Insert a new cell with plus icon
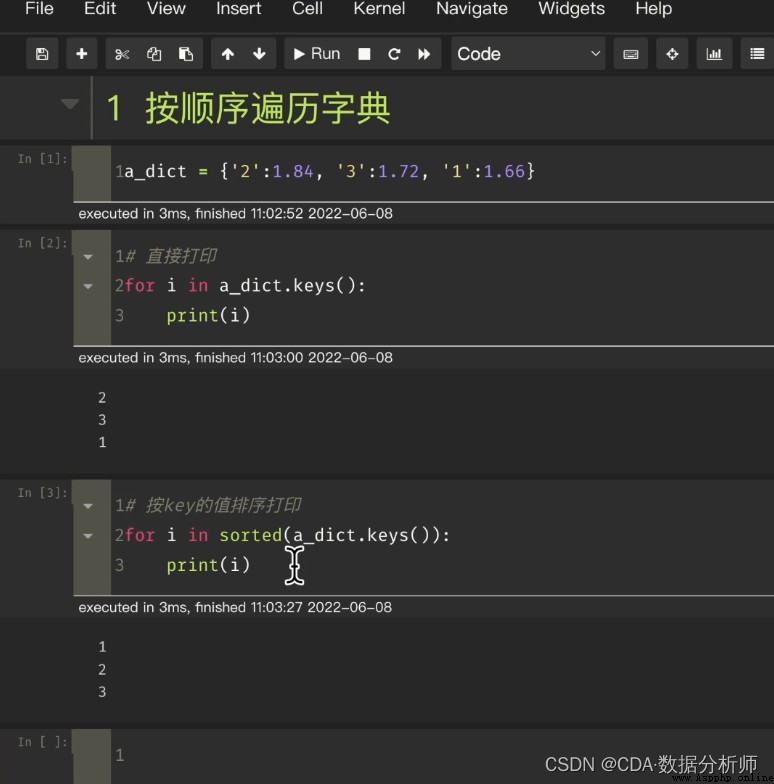Screen dimensions: 774x784 [x=82, y=54]
